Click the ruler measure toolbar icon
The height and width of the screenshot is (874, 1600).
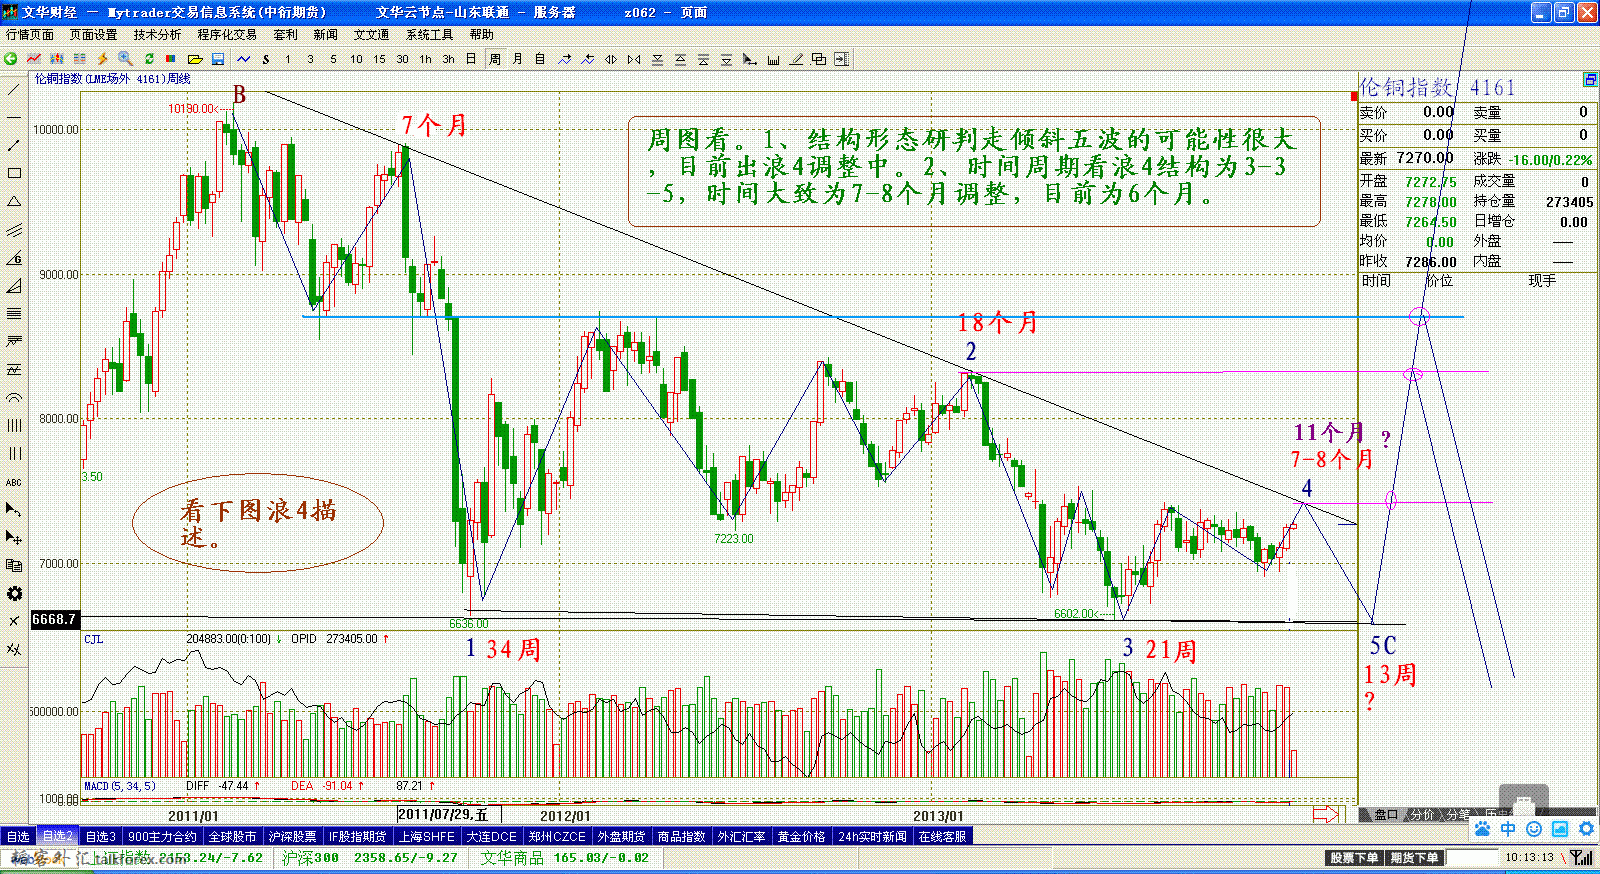coord(773,59)
